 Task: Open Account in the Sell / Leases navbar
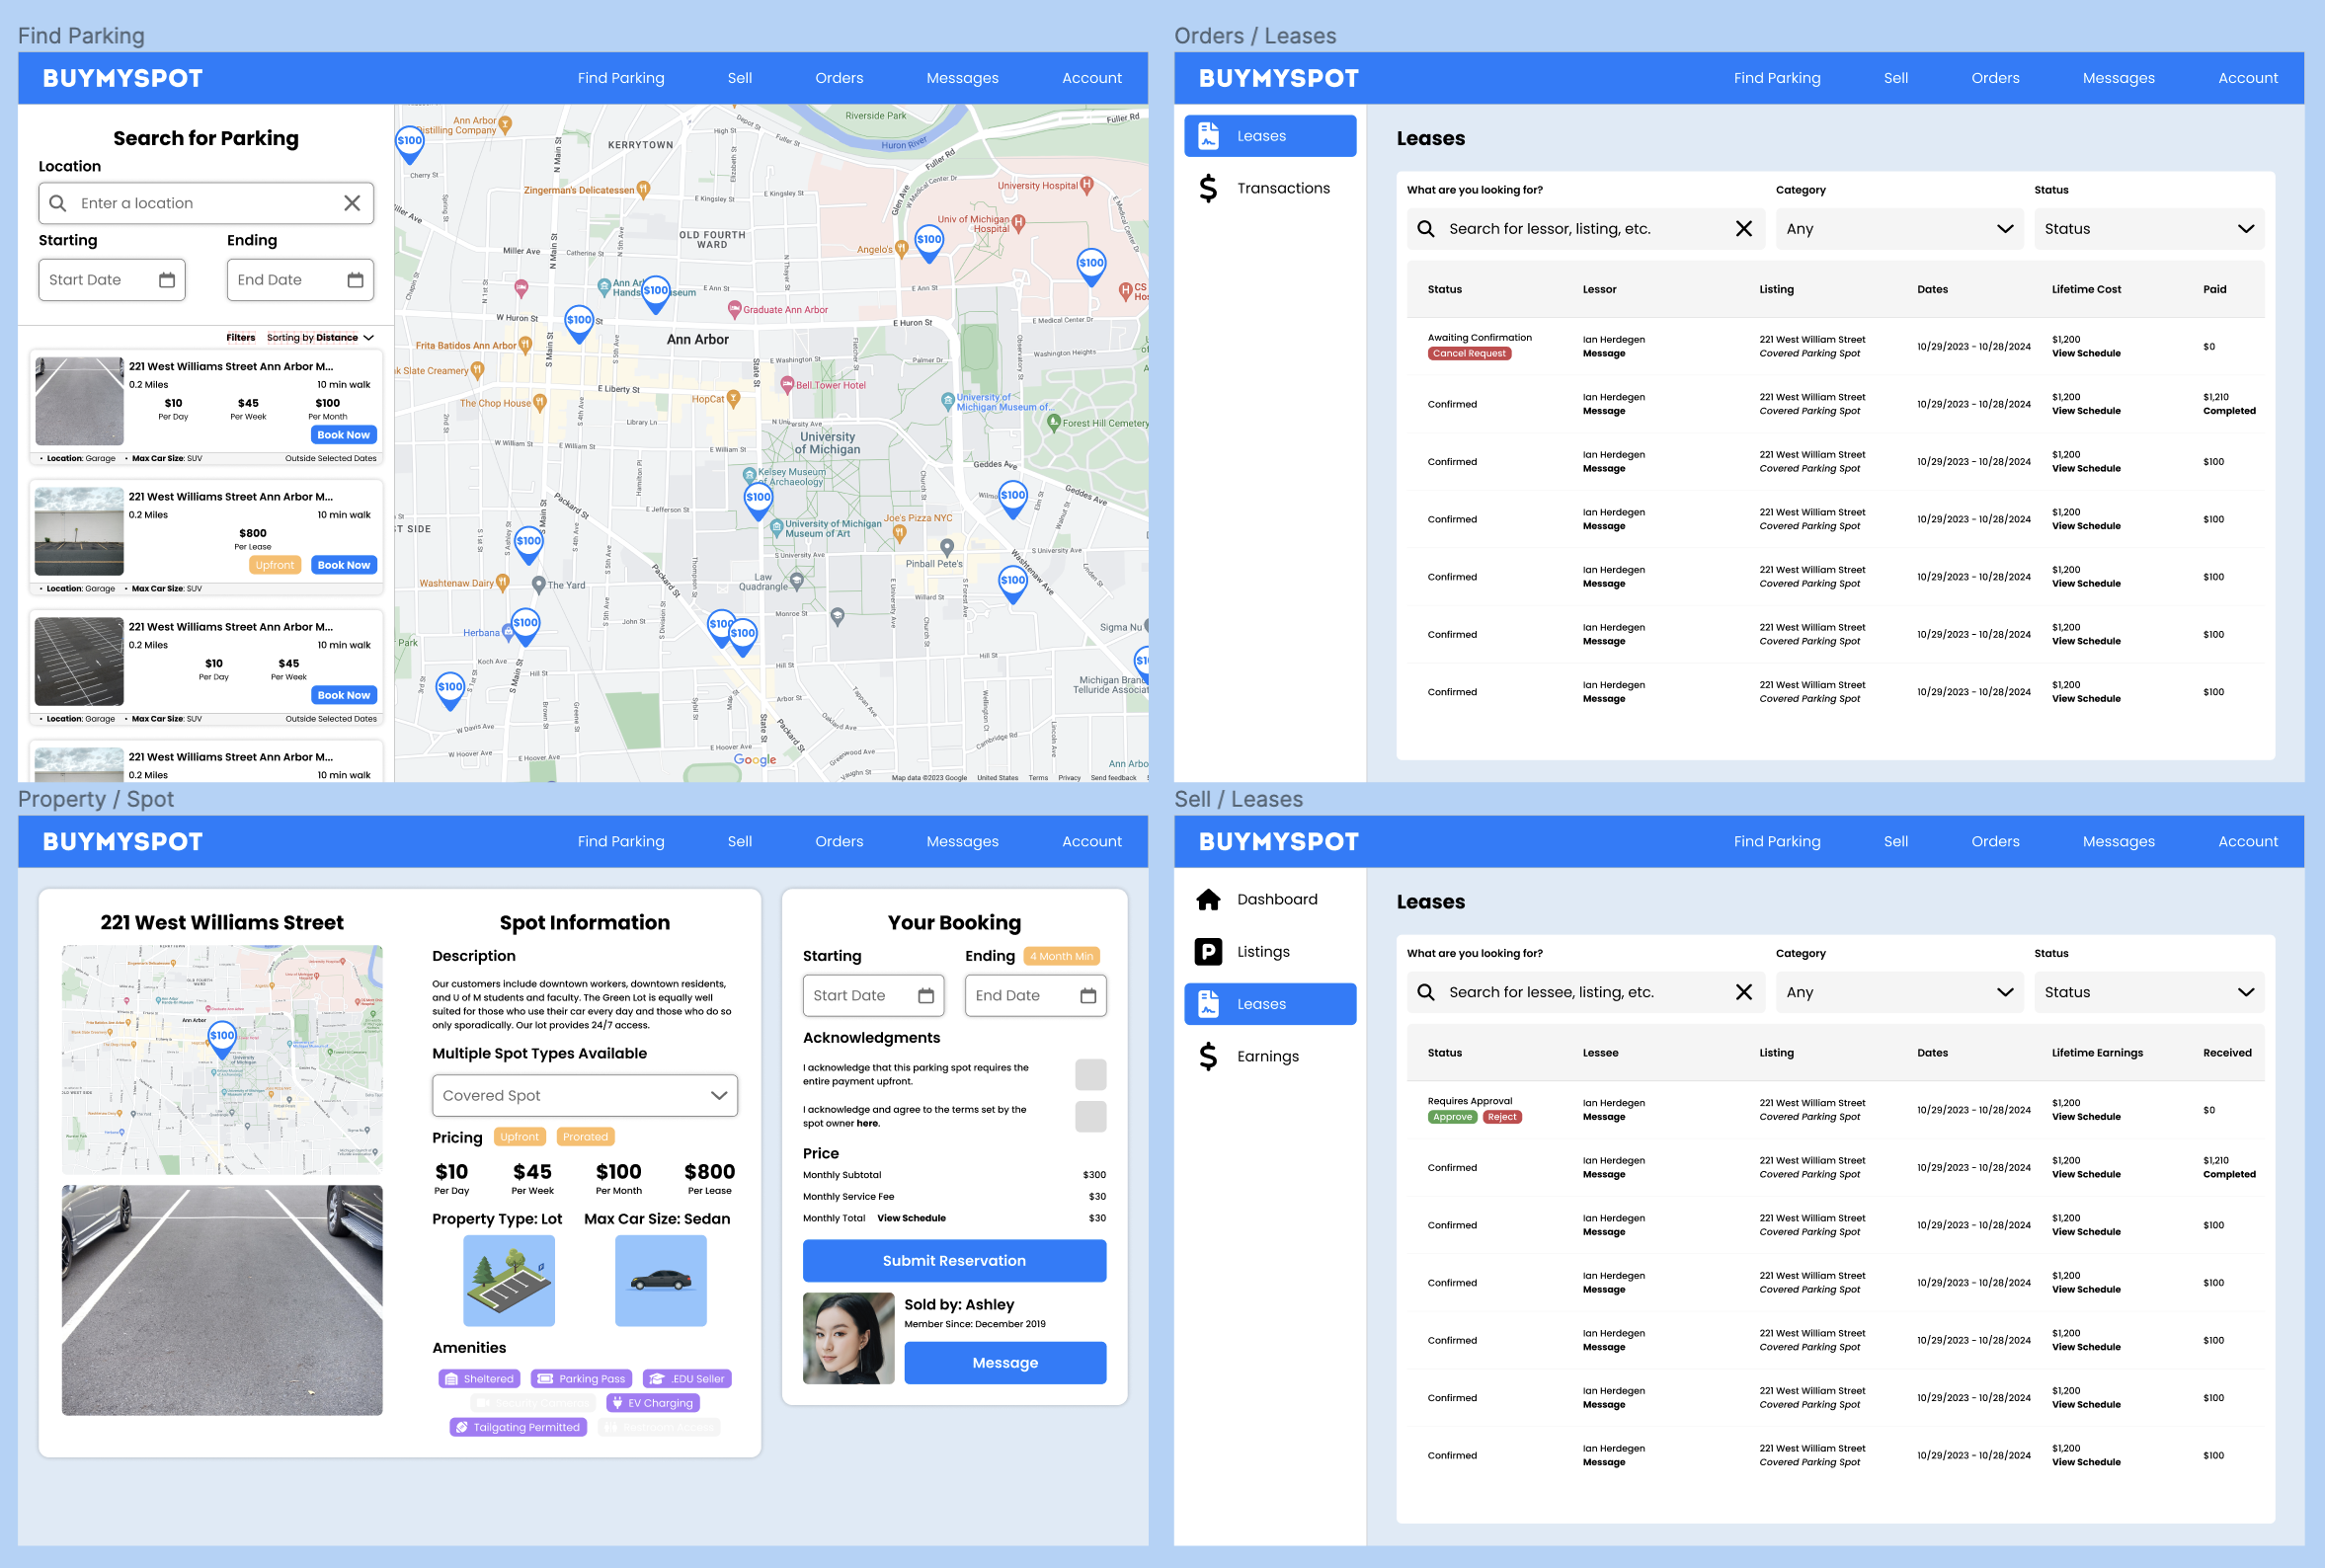click(x=2248, y=841)
